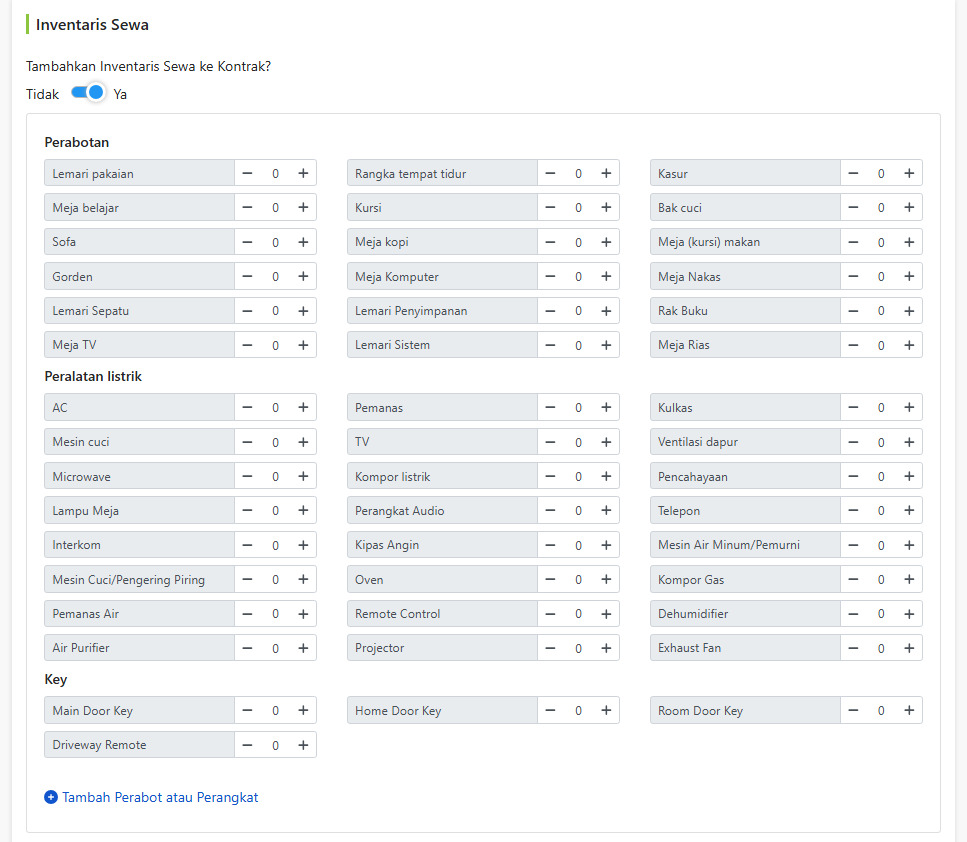Add one Kompor Gas with plus
967x842 pixels.
pos(909,579)
